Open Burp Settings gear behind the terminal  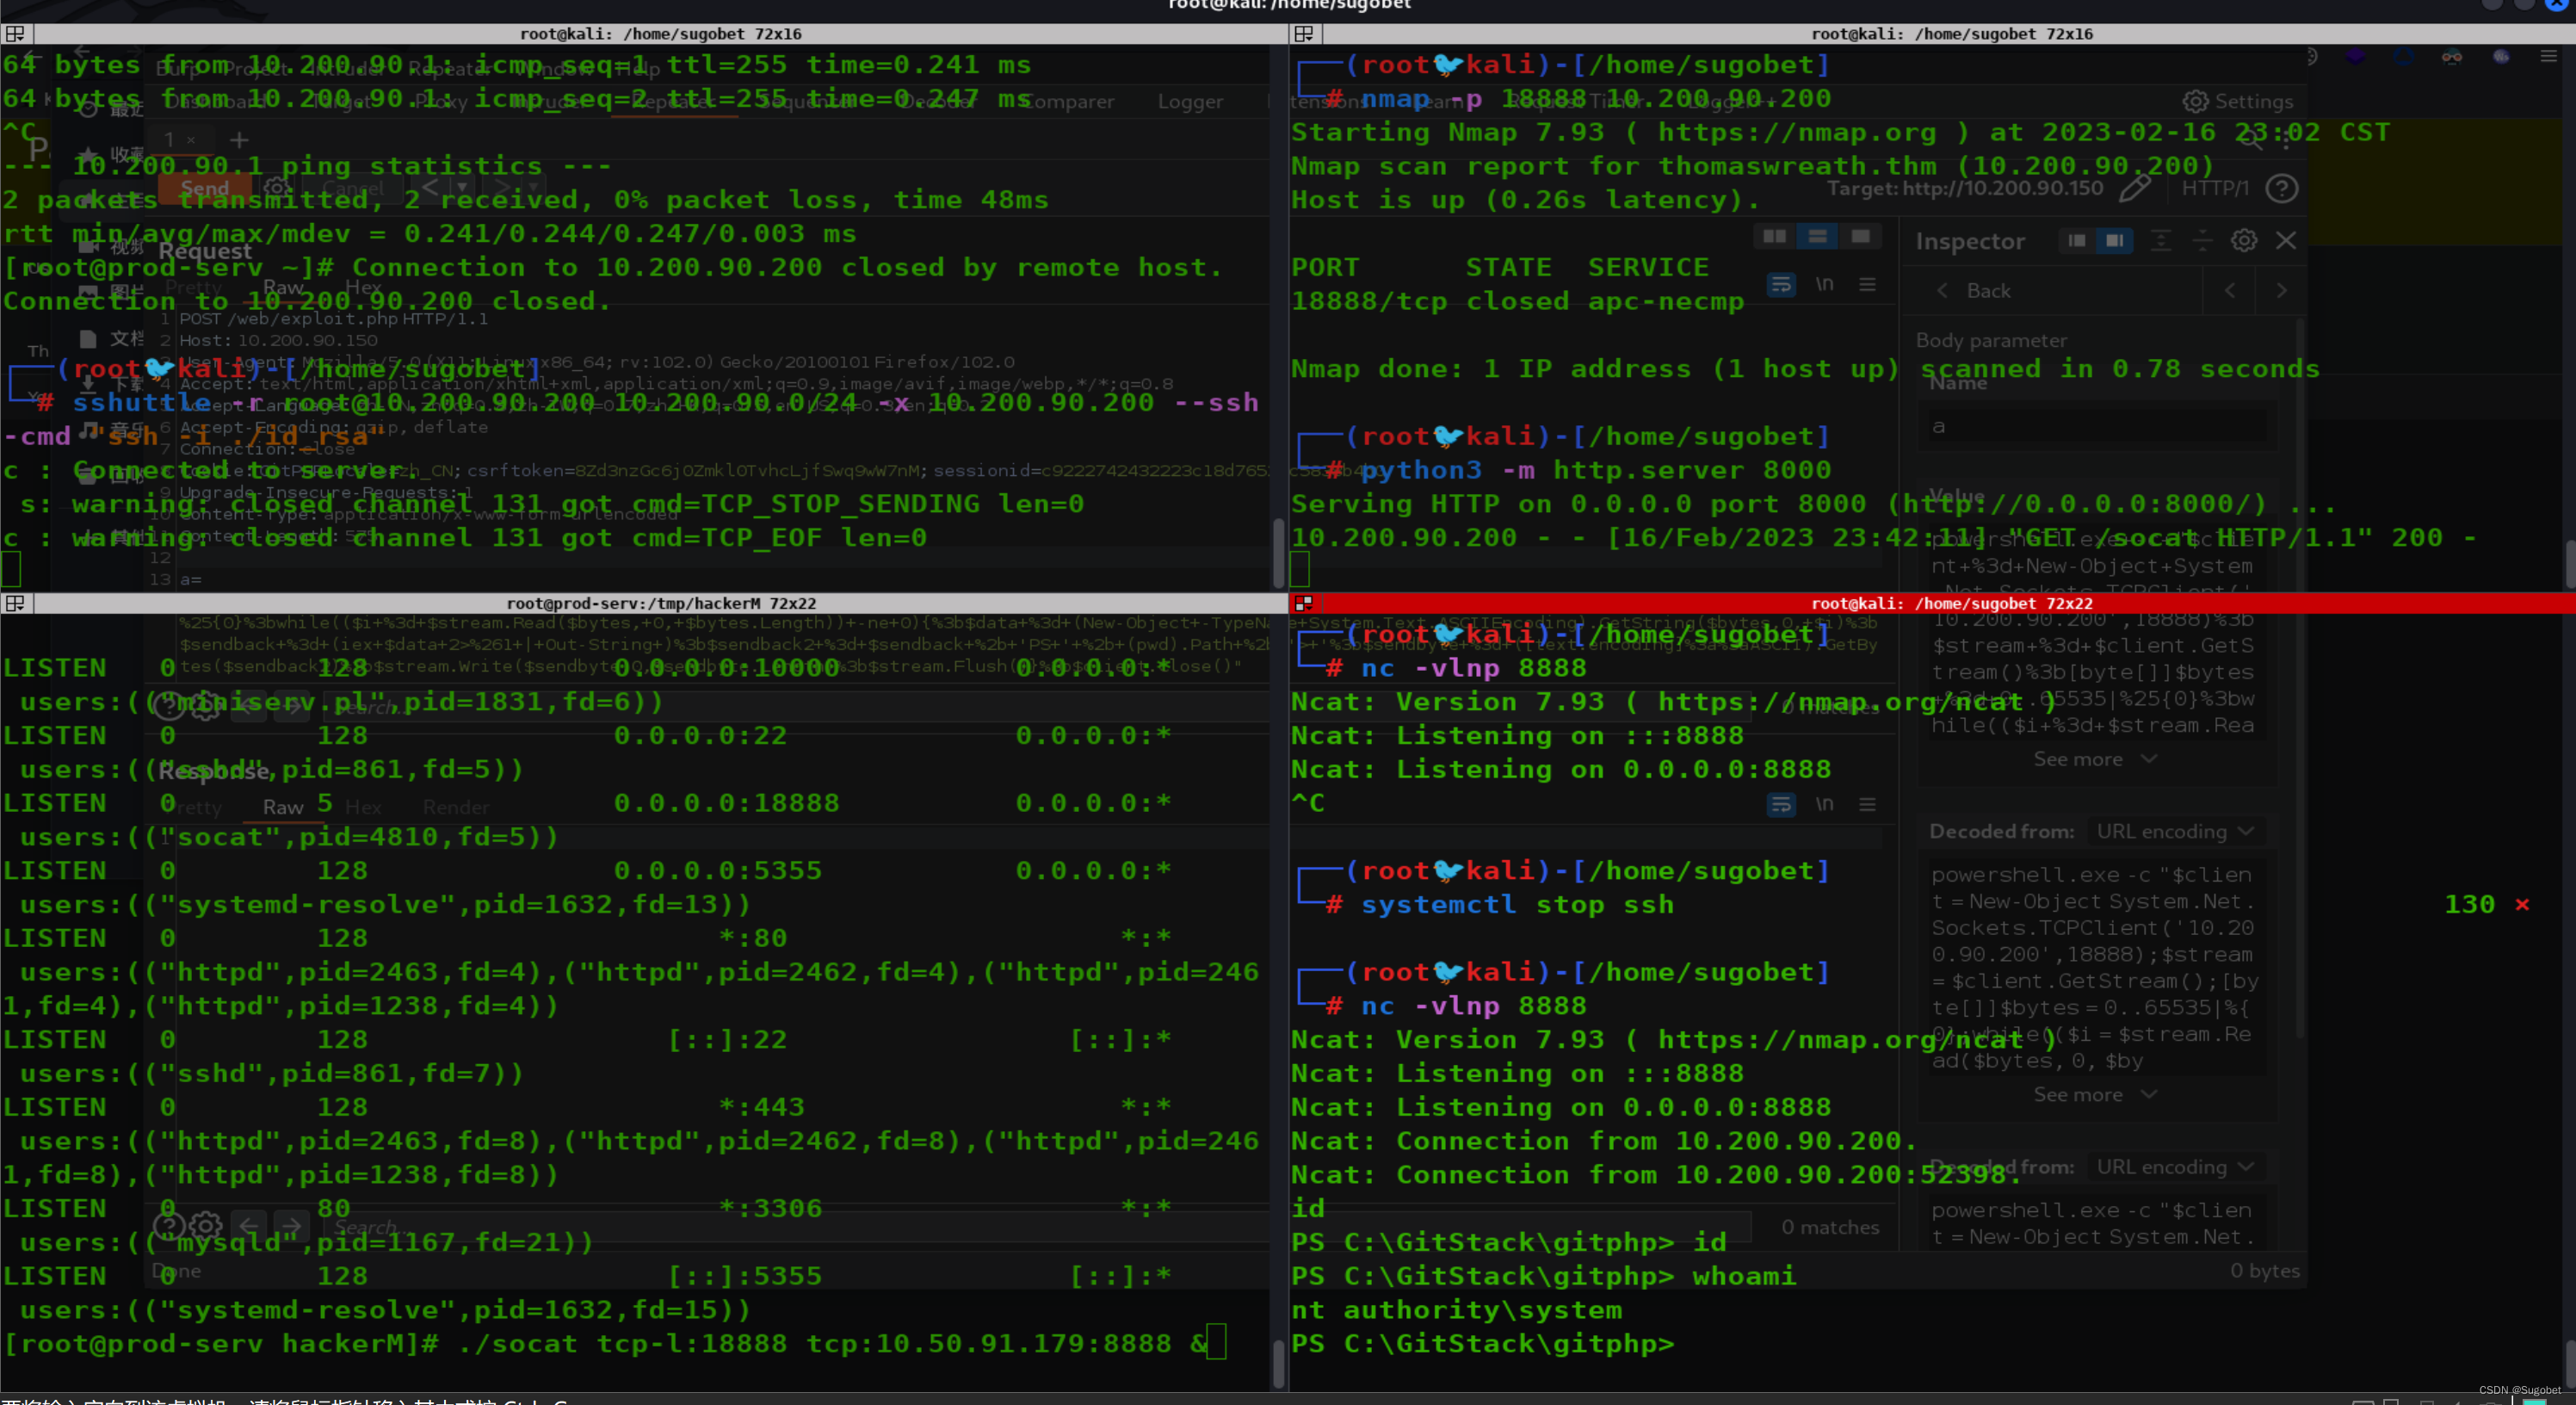click(2195, 101)
